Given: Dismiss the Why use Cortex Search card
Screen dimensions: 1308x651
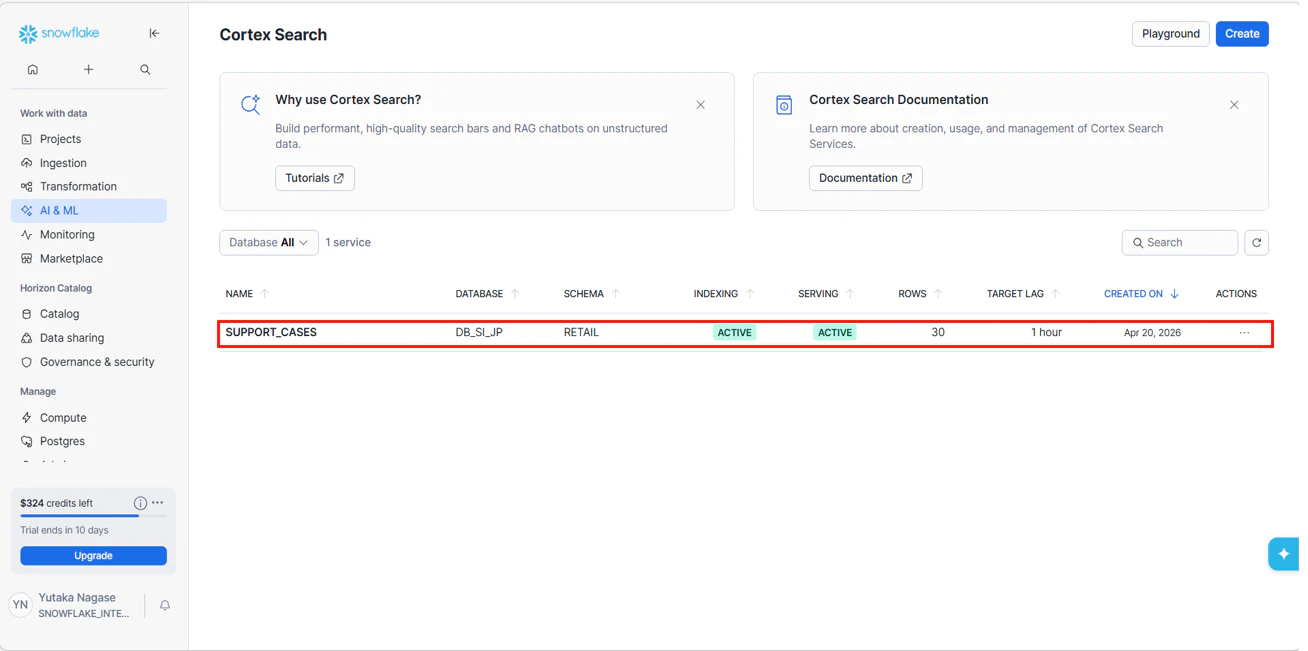Looking at the screenshot, I should tap(701, 105).
